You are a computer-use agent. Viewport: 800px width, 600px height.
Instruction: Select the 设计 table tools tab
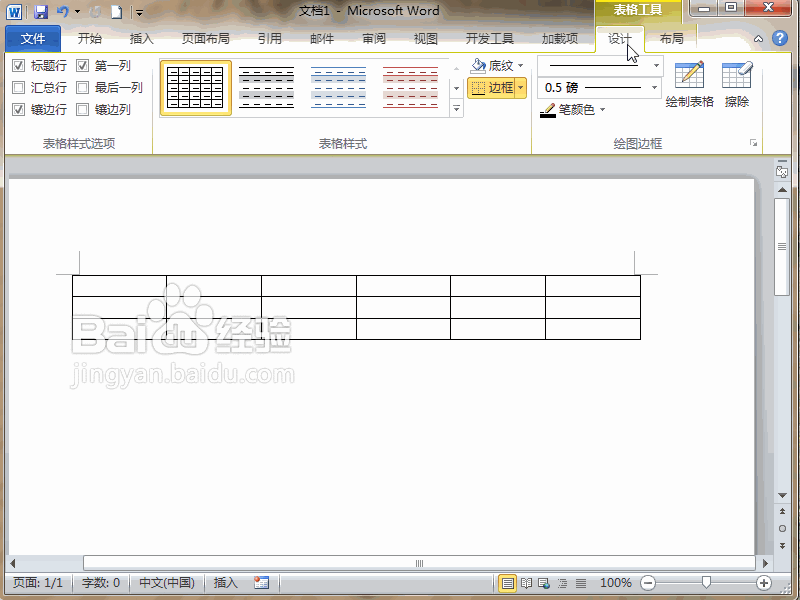(x=620, y=39)
